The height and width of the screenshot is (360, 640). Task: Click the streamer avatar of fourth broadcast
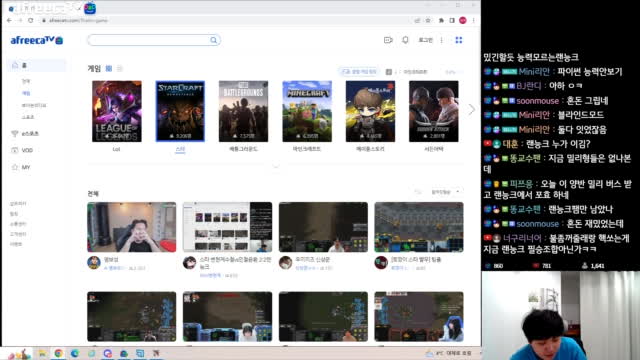click(381, 262)
